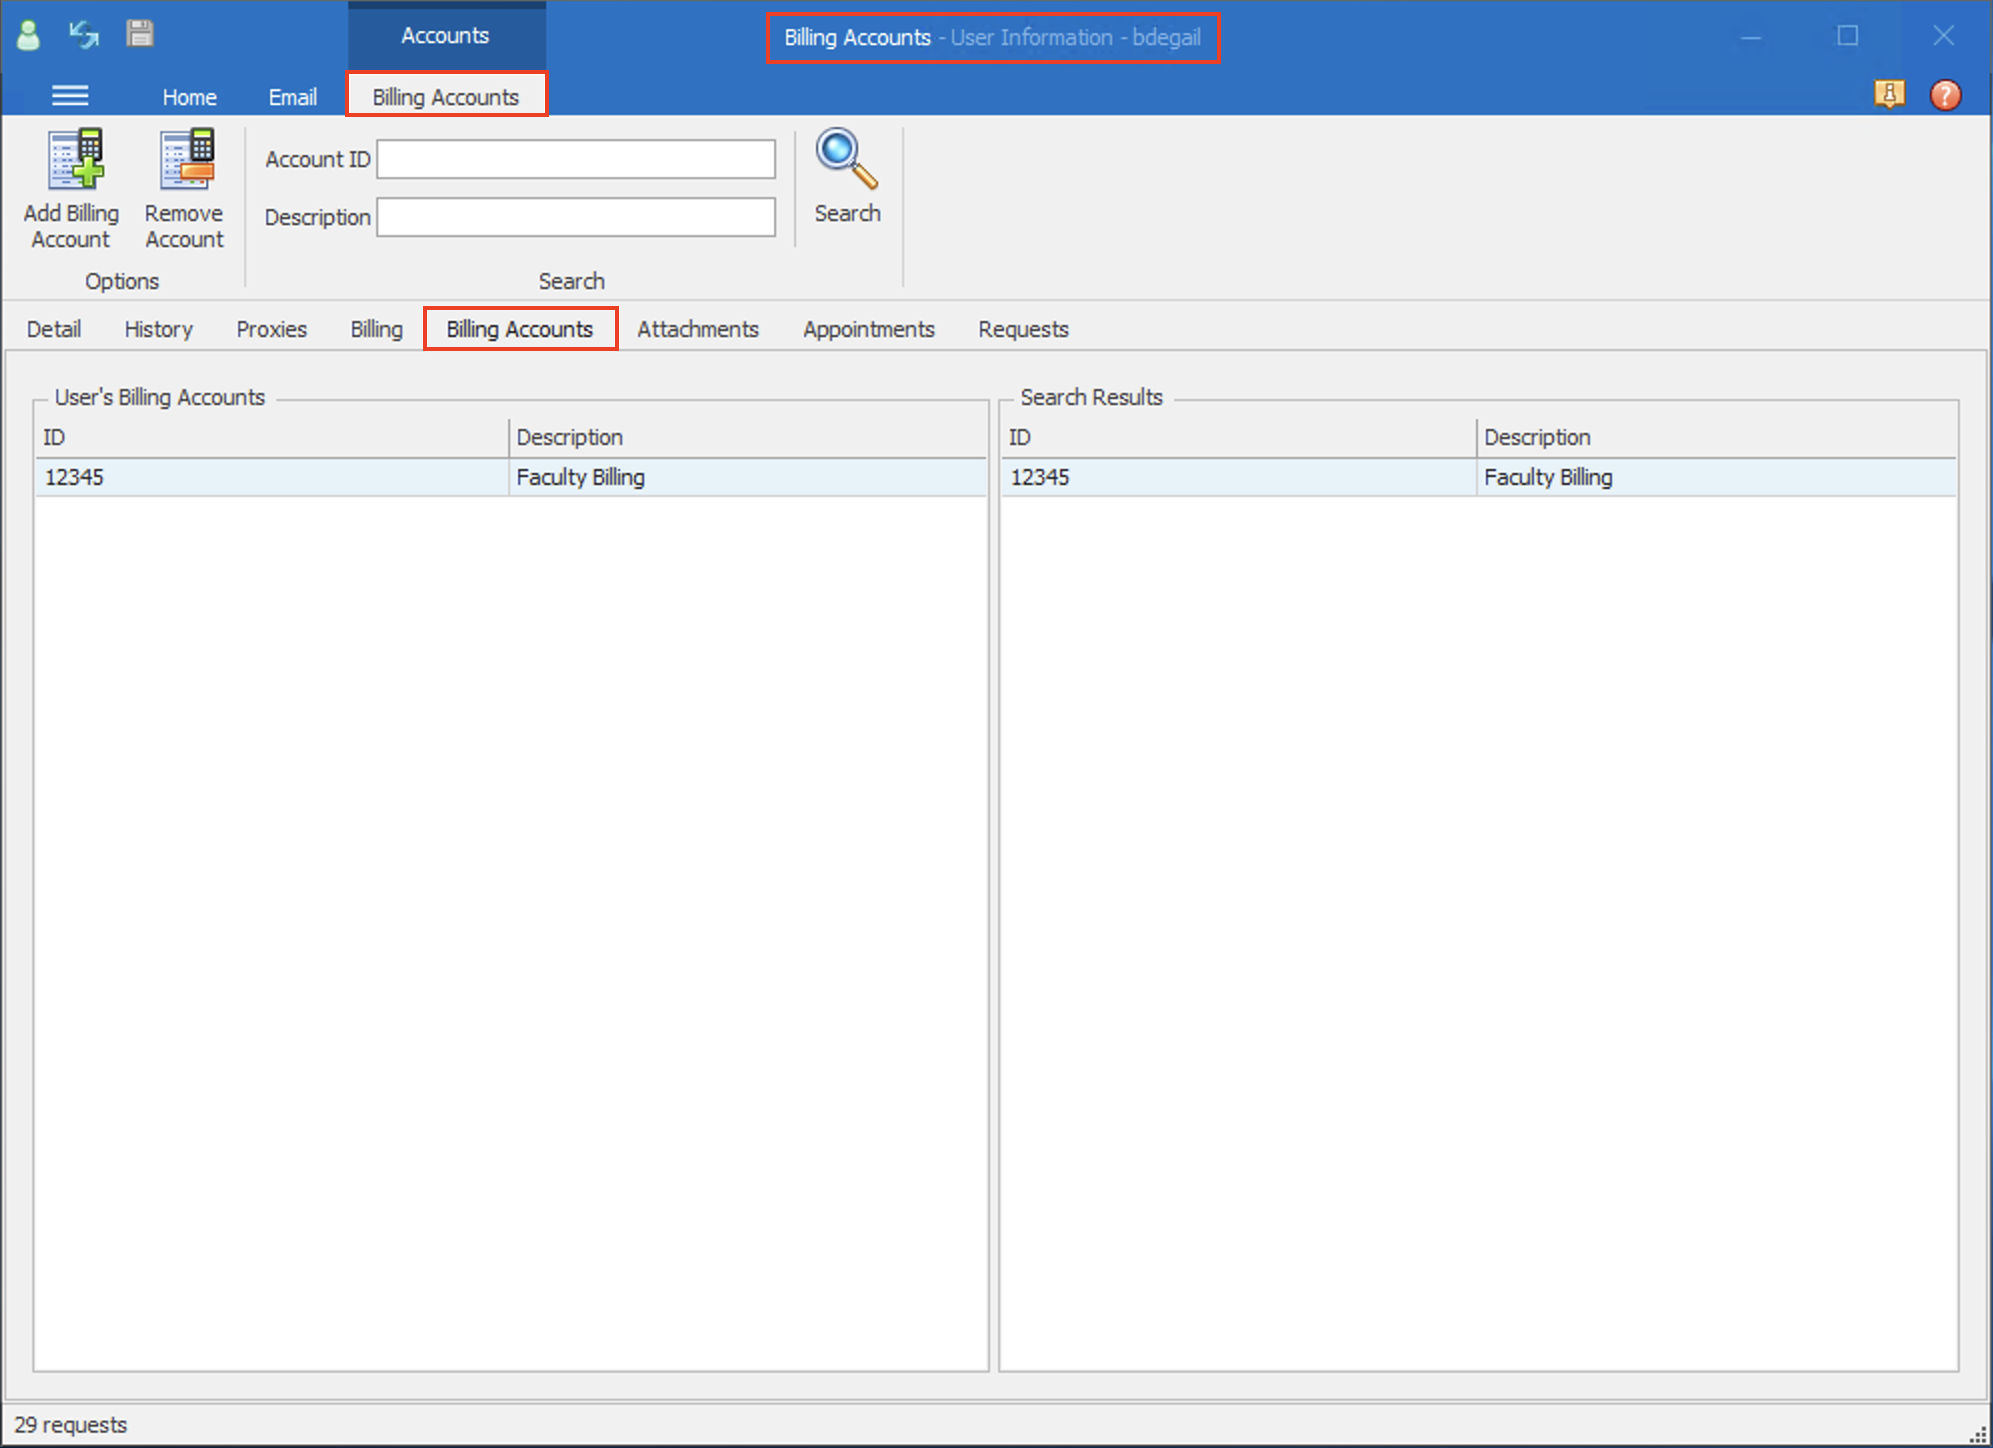Click the Account ID input field

(575, 160)
